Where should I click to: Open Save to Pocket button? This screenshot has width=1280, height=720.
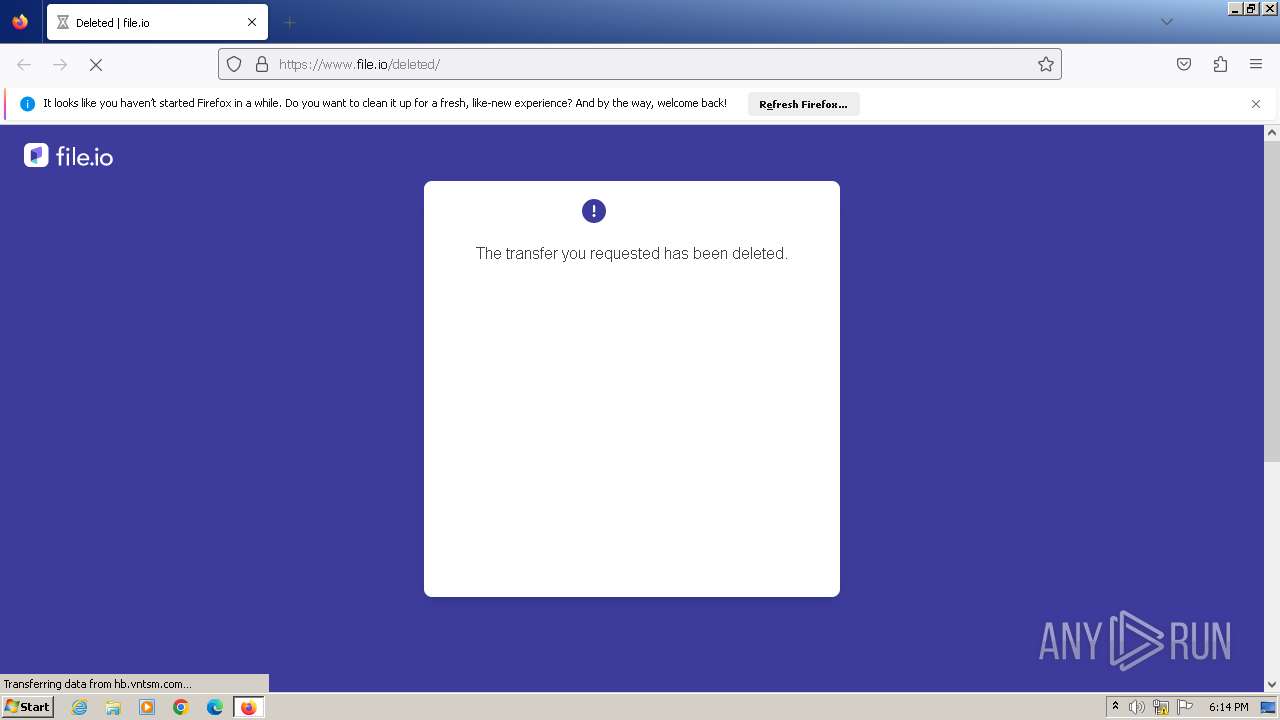1184,64
